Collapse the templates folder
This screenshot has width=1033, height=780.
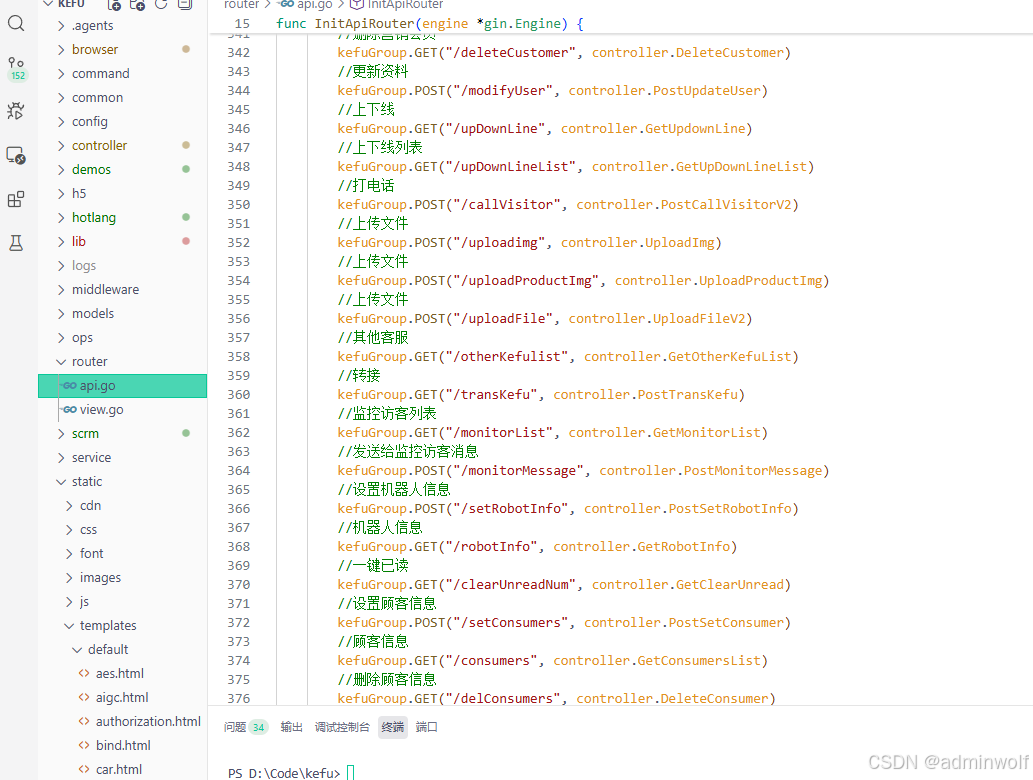[x=69, y=625]
